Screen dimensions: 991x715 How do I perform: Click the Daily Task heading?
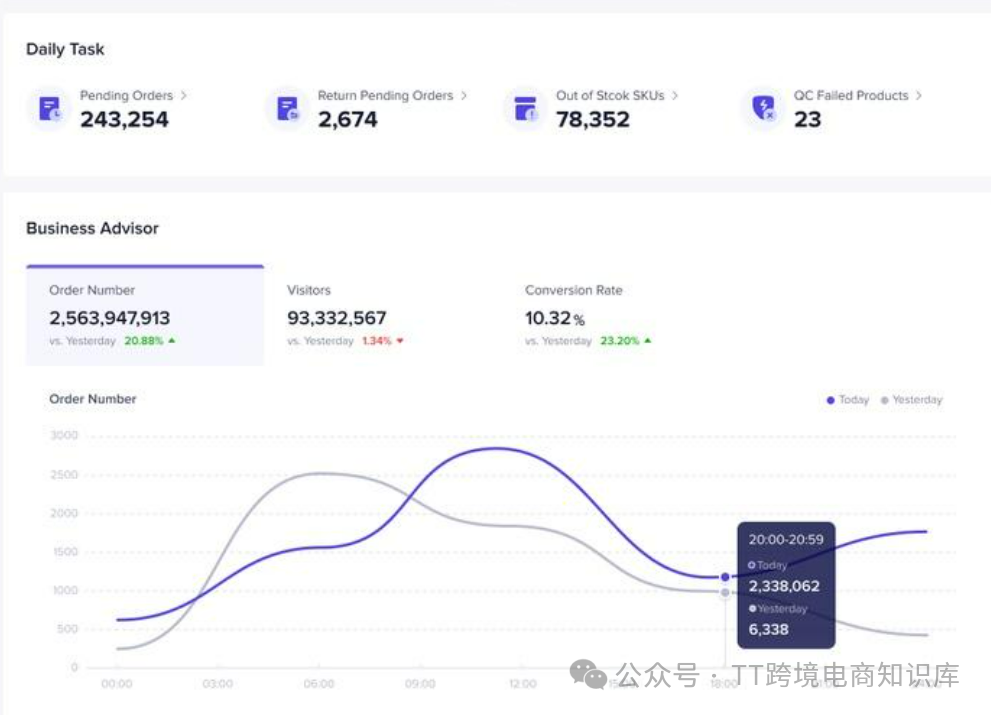(65, 49)
